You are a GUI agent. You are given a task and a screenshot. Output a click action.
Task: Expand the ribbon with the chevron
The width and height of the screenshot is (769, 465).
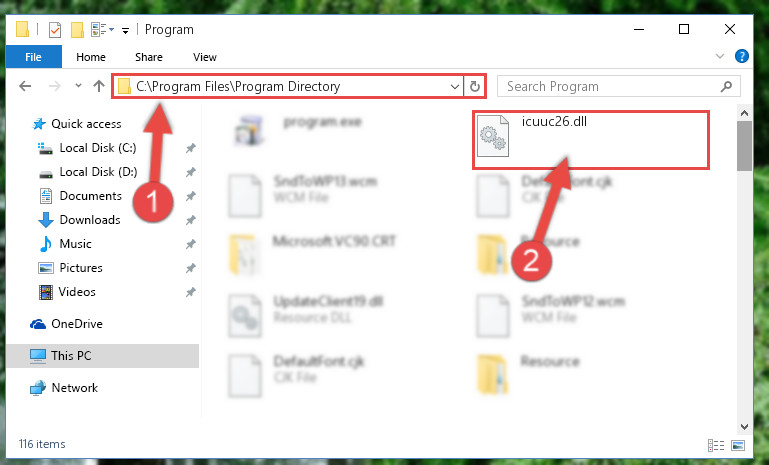(719, 56)
